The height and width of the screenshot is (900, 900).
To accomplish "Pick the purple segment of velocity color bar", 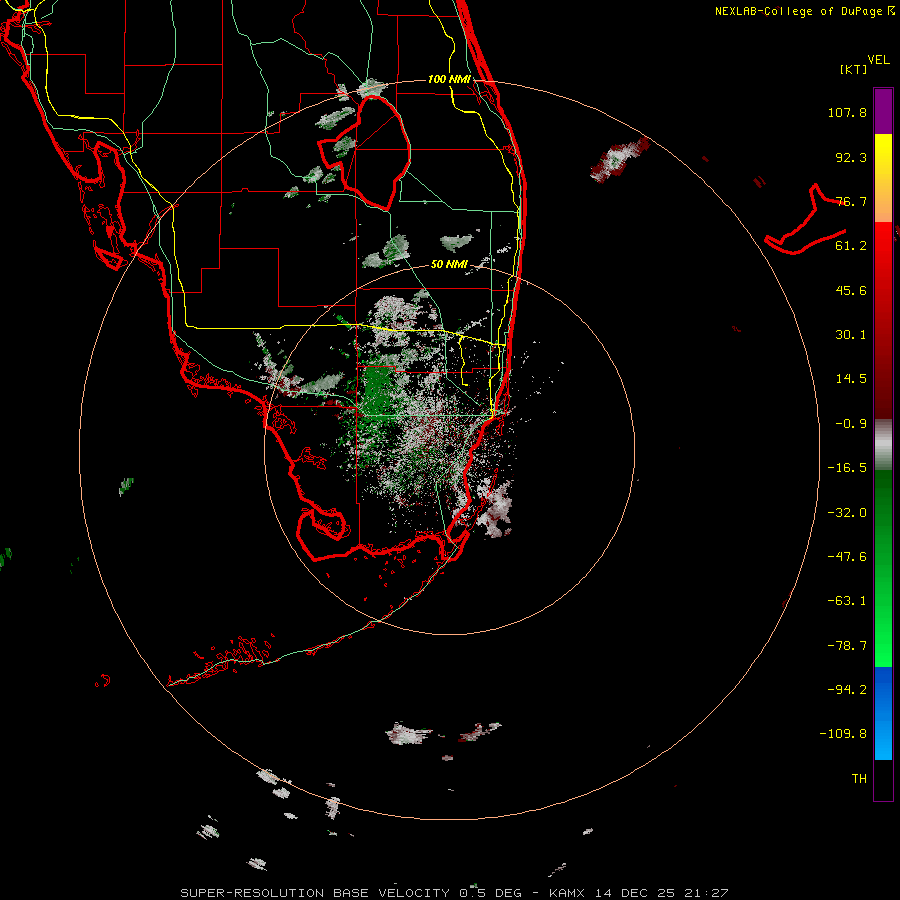I will 883,111.
